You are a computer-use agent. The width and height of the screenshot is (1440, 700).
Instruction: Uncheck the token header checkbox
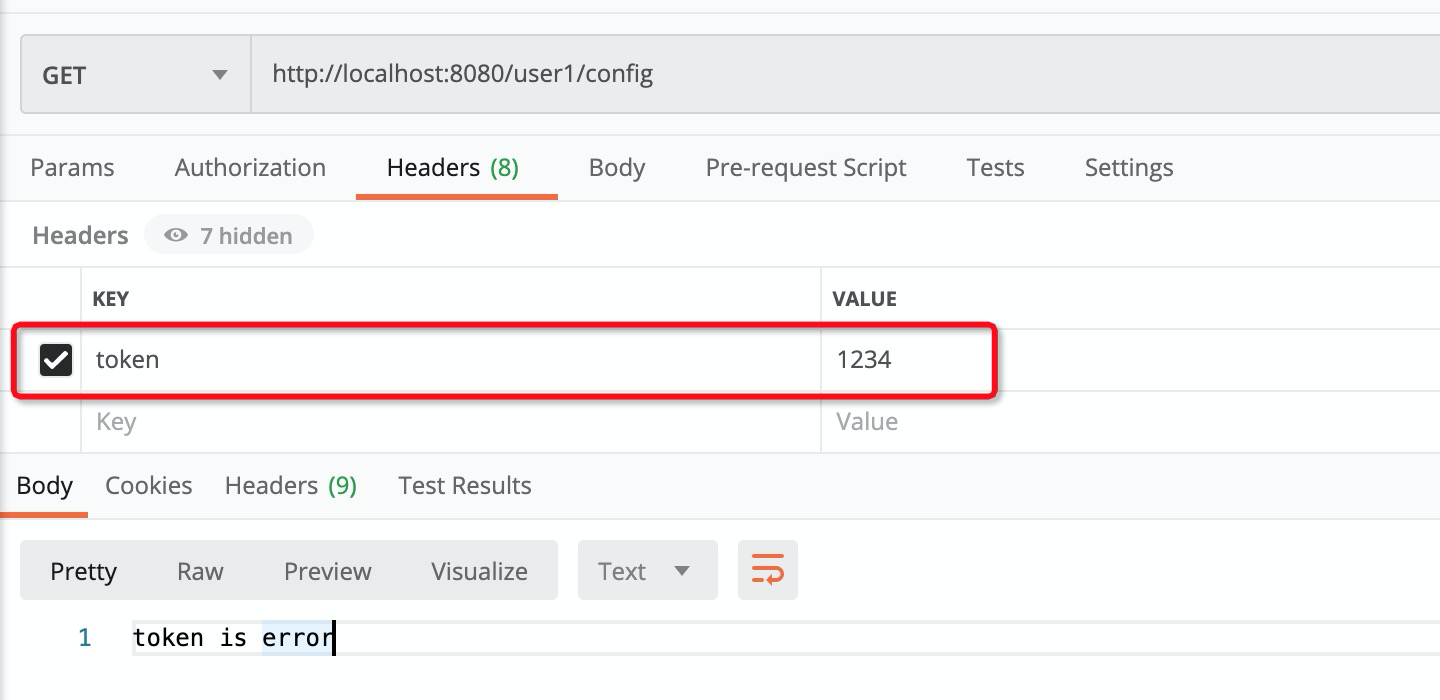pyautogui.click(x=55, y=360)
